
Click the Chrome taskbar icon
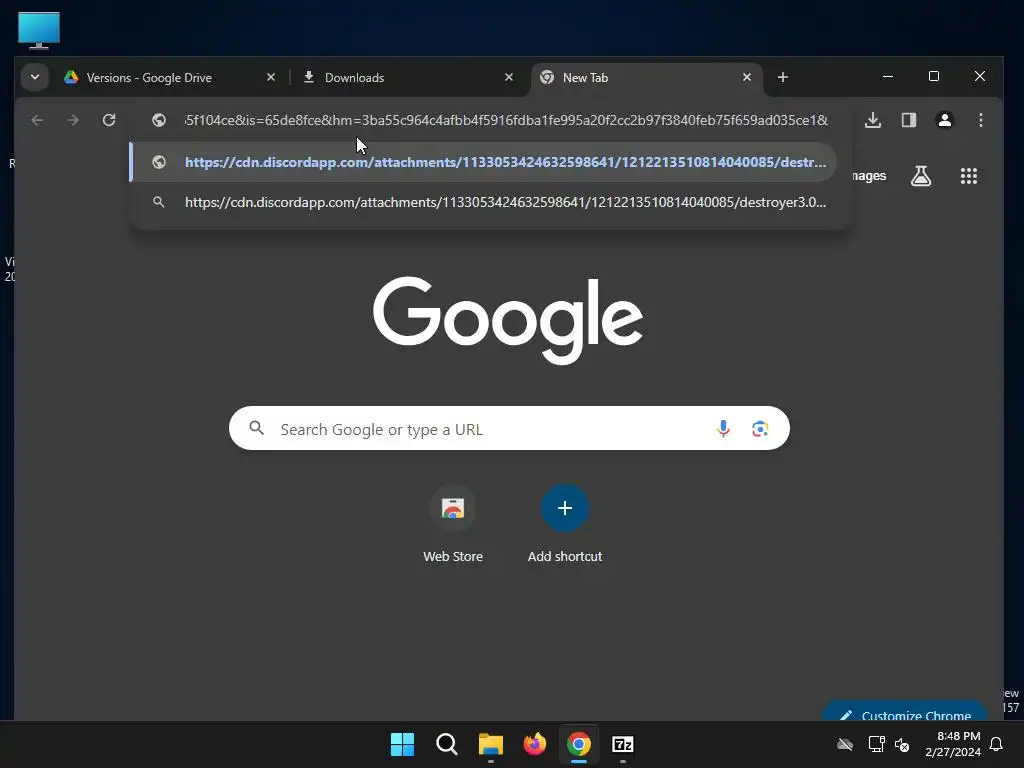click(579, 744)
